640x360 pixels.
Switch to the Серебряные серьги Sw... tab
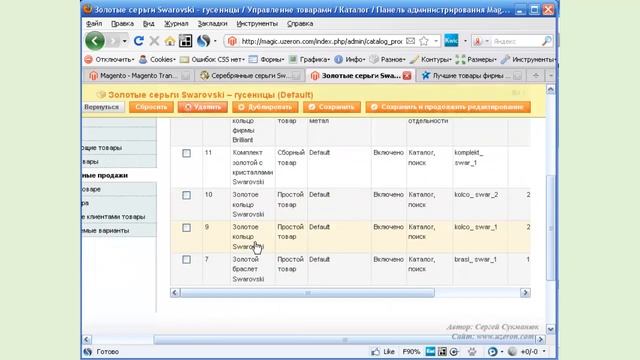(250, 76)
